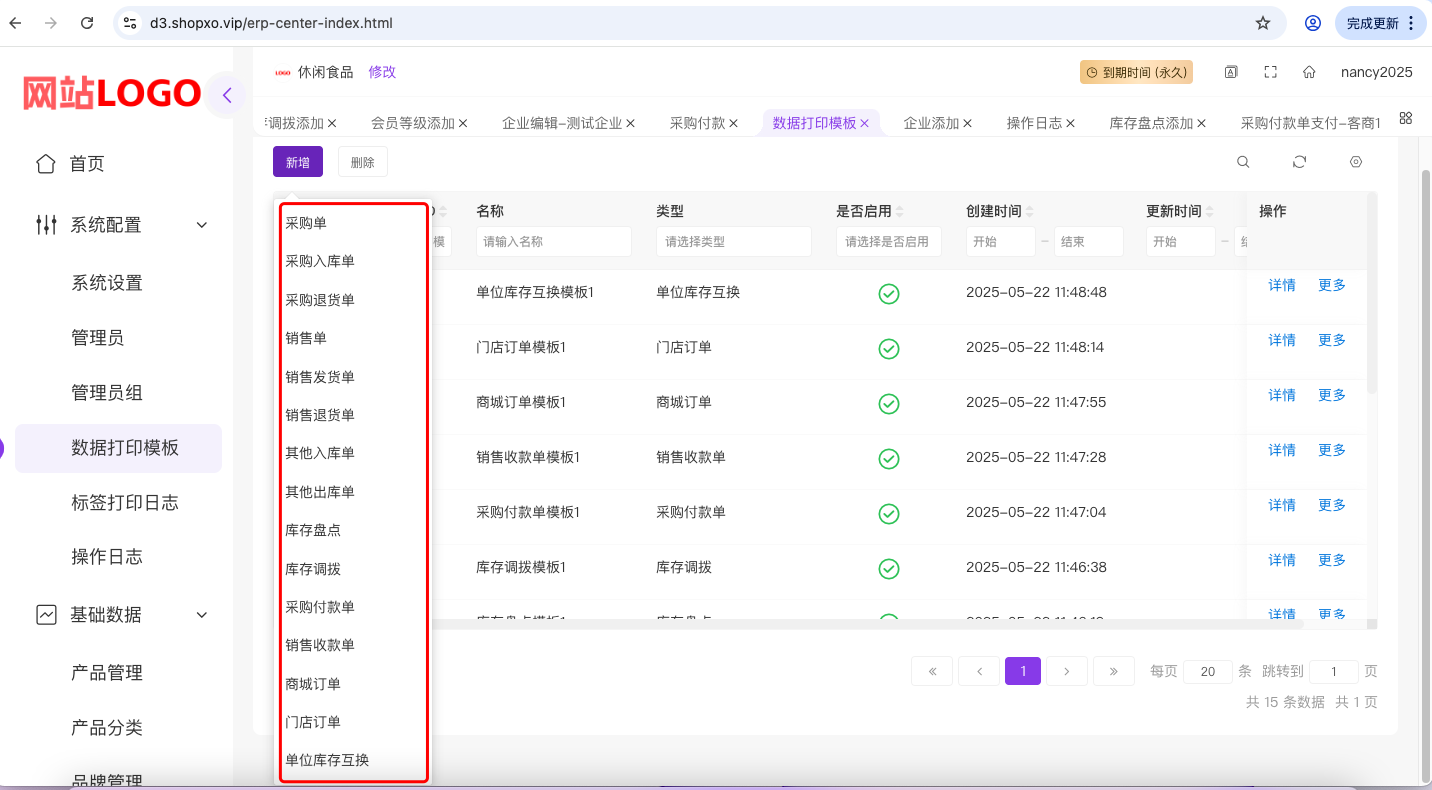1432x790 pixels.
Task: Open the tab grid icon beside the tabs
Action: [1406, 118]
